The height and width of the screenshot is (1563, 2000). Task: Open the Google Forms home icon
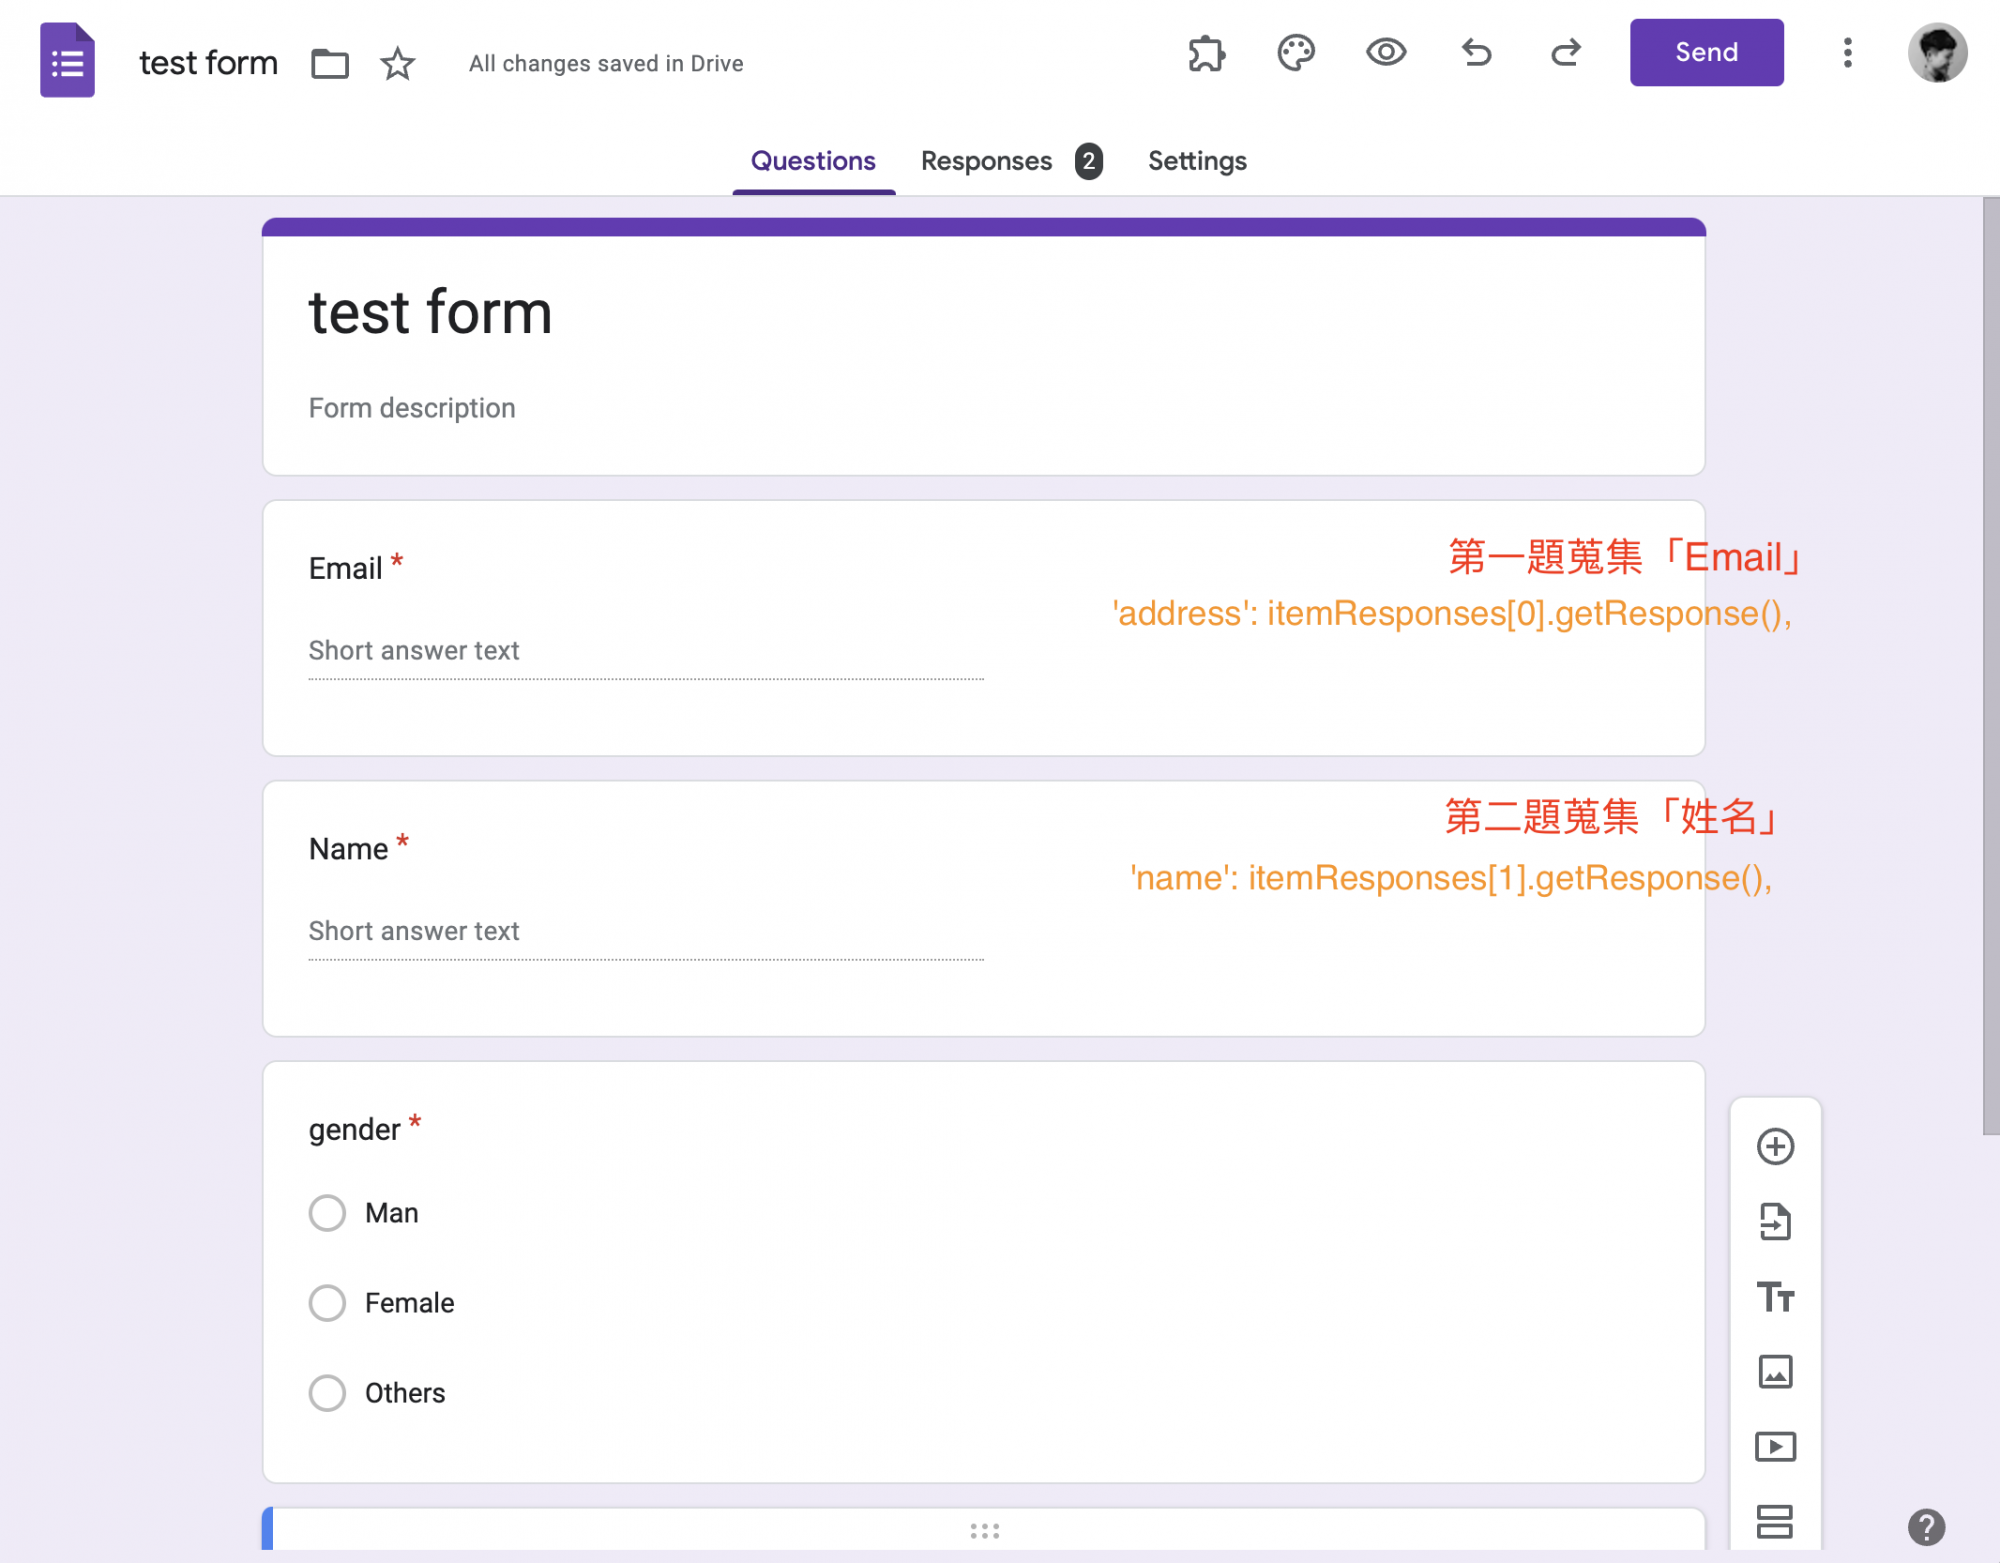67,60
